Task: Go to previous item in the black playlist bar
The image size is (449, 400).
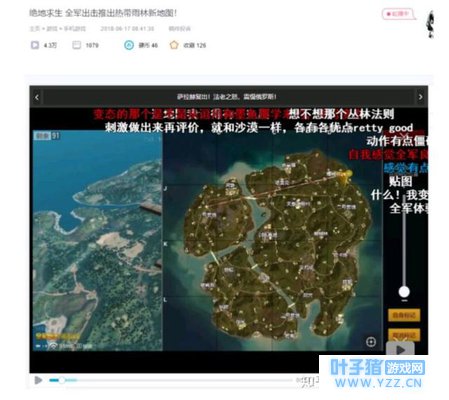Action: 37,97
